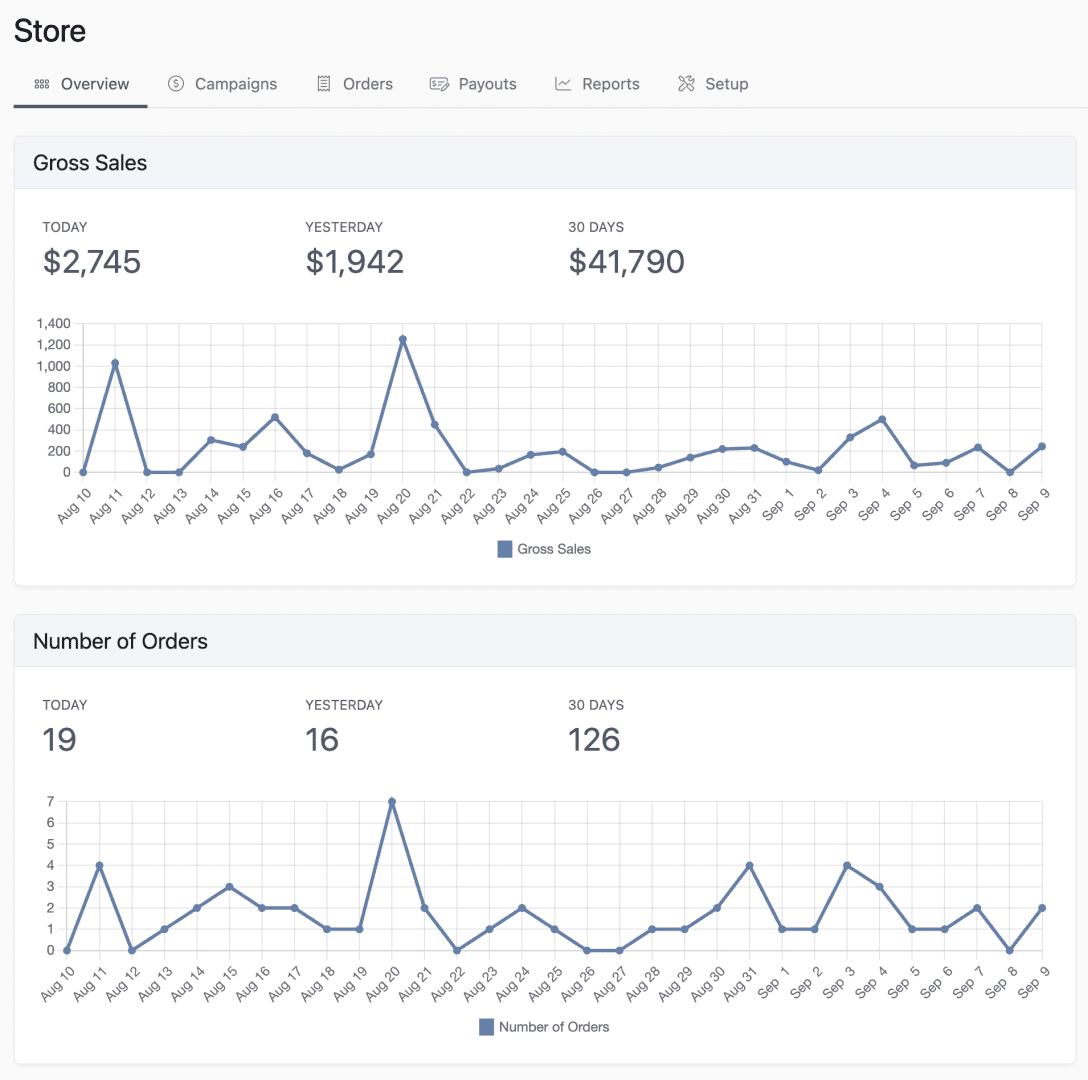
Task: Go to the Orders tab
Action: click(355, 84)
